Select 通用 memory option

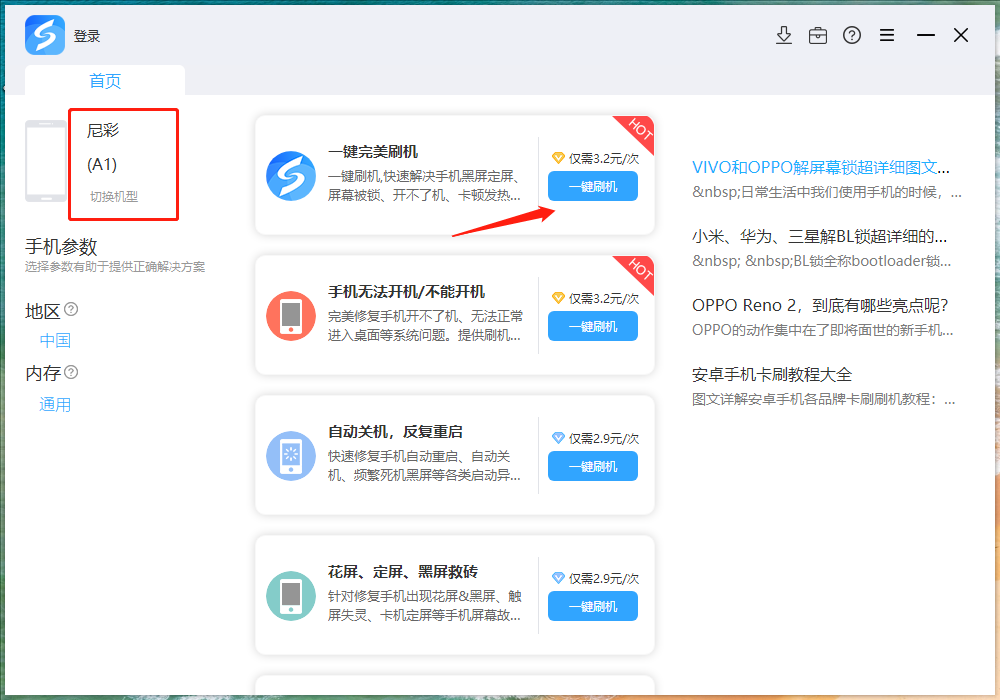click(x=55, y=405)
